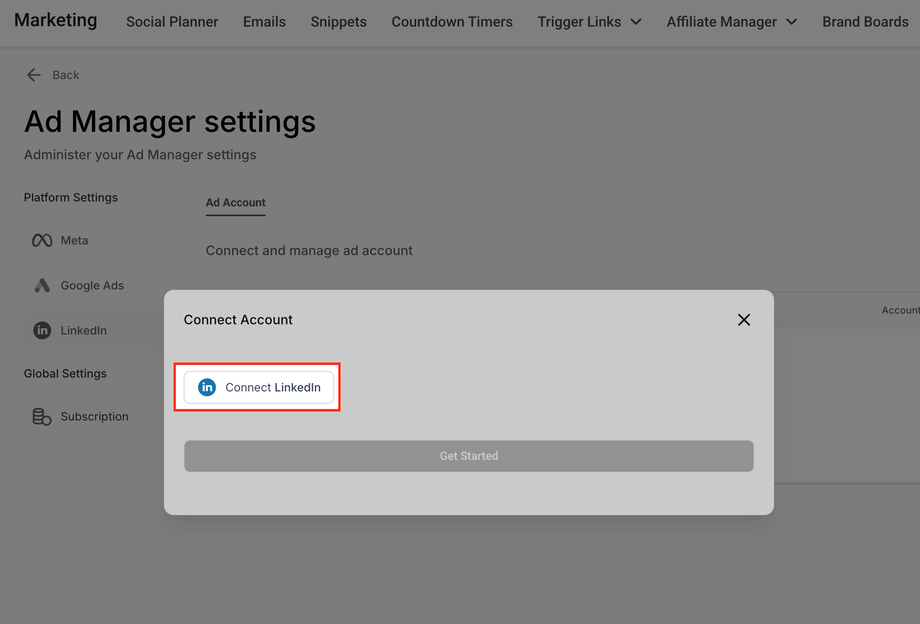Image resolution: width=920 pixels, height=624 pixels.
Task: Select the Ad Account tab
Action: point(236,203)
